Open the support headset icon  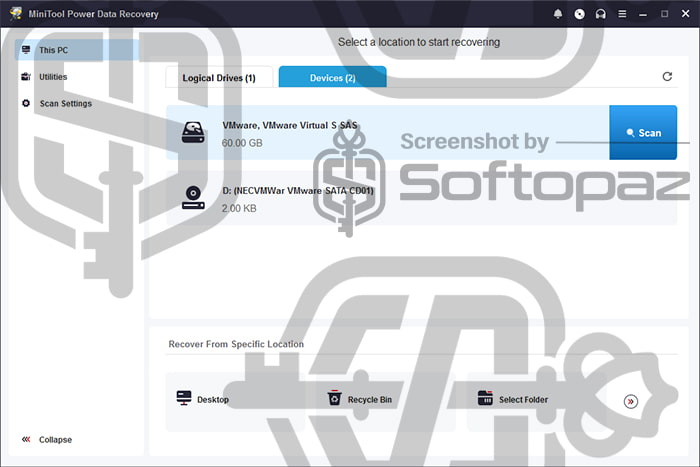pyautogui.click(x=600, y=14)
